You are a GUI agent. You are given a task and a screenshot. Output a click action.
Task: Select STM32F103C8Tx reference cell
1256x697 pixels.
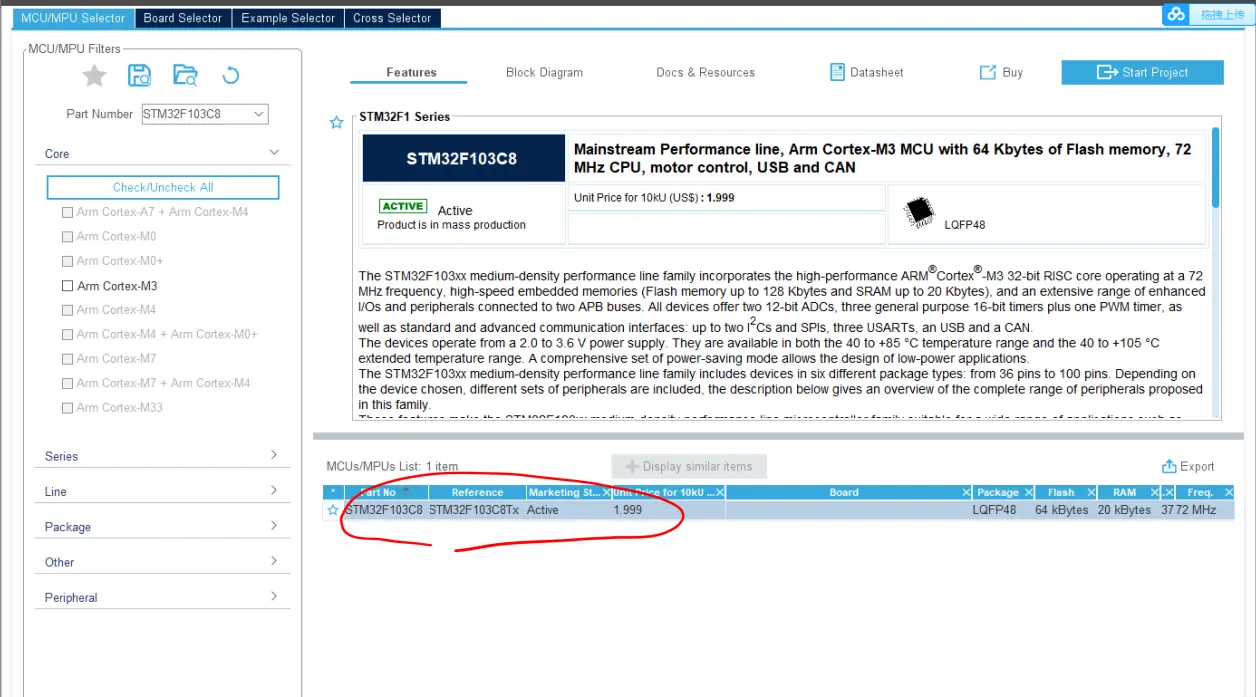pyautogui.click(x=474, y=510)
